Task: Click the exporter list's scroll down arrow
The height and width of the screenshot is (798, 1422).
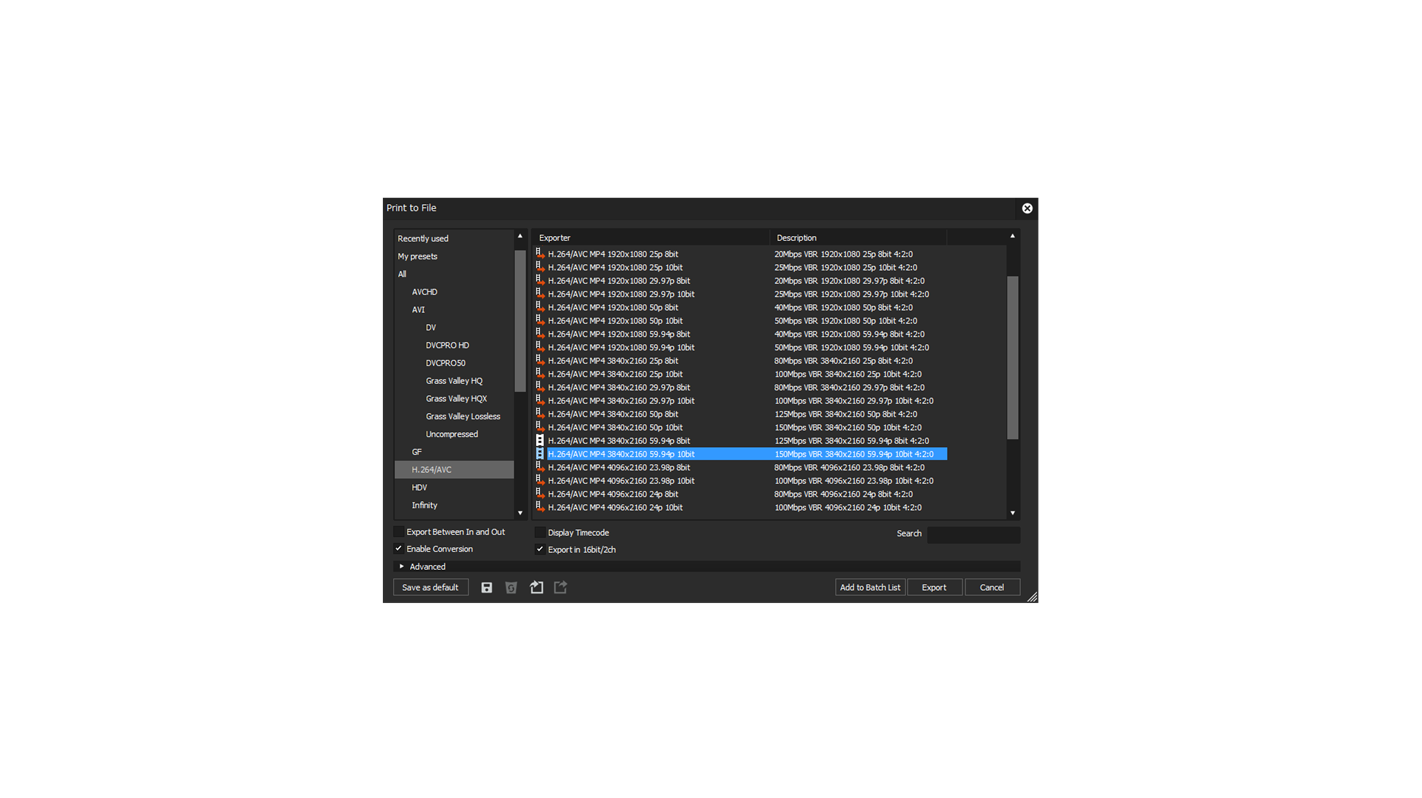Action: point(1012,513)
